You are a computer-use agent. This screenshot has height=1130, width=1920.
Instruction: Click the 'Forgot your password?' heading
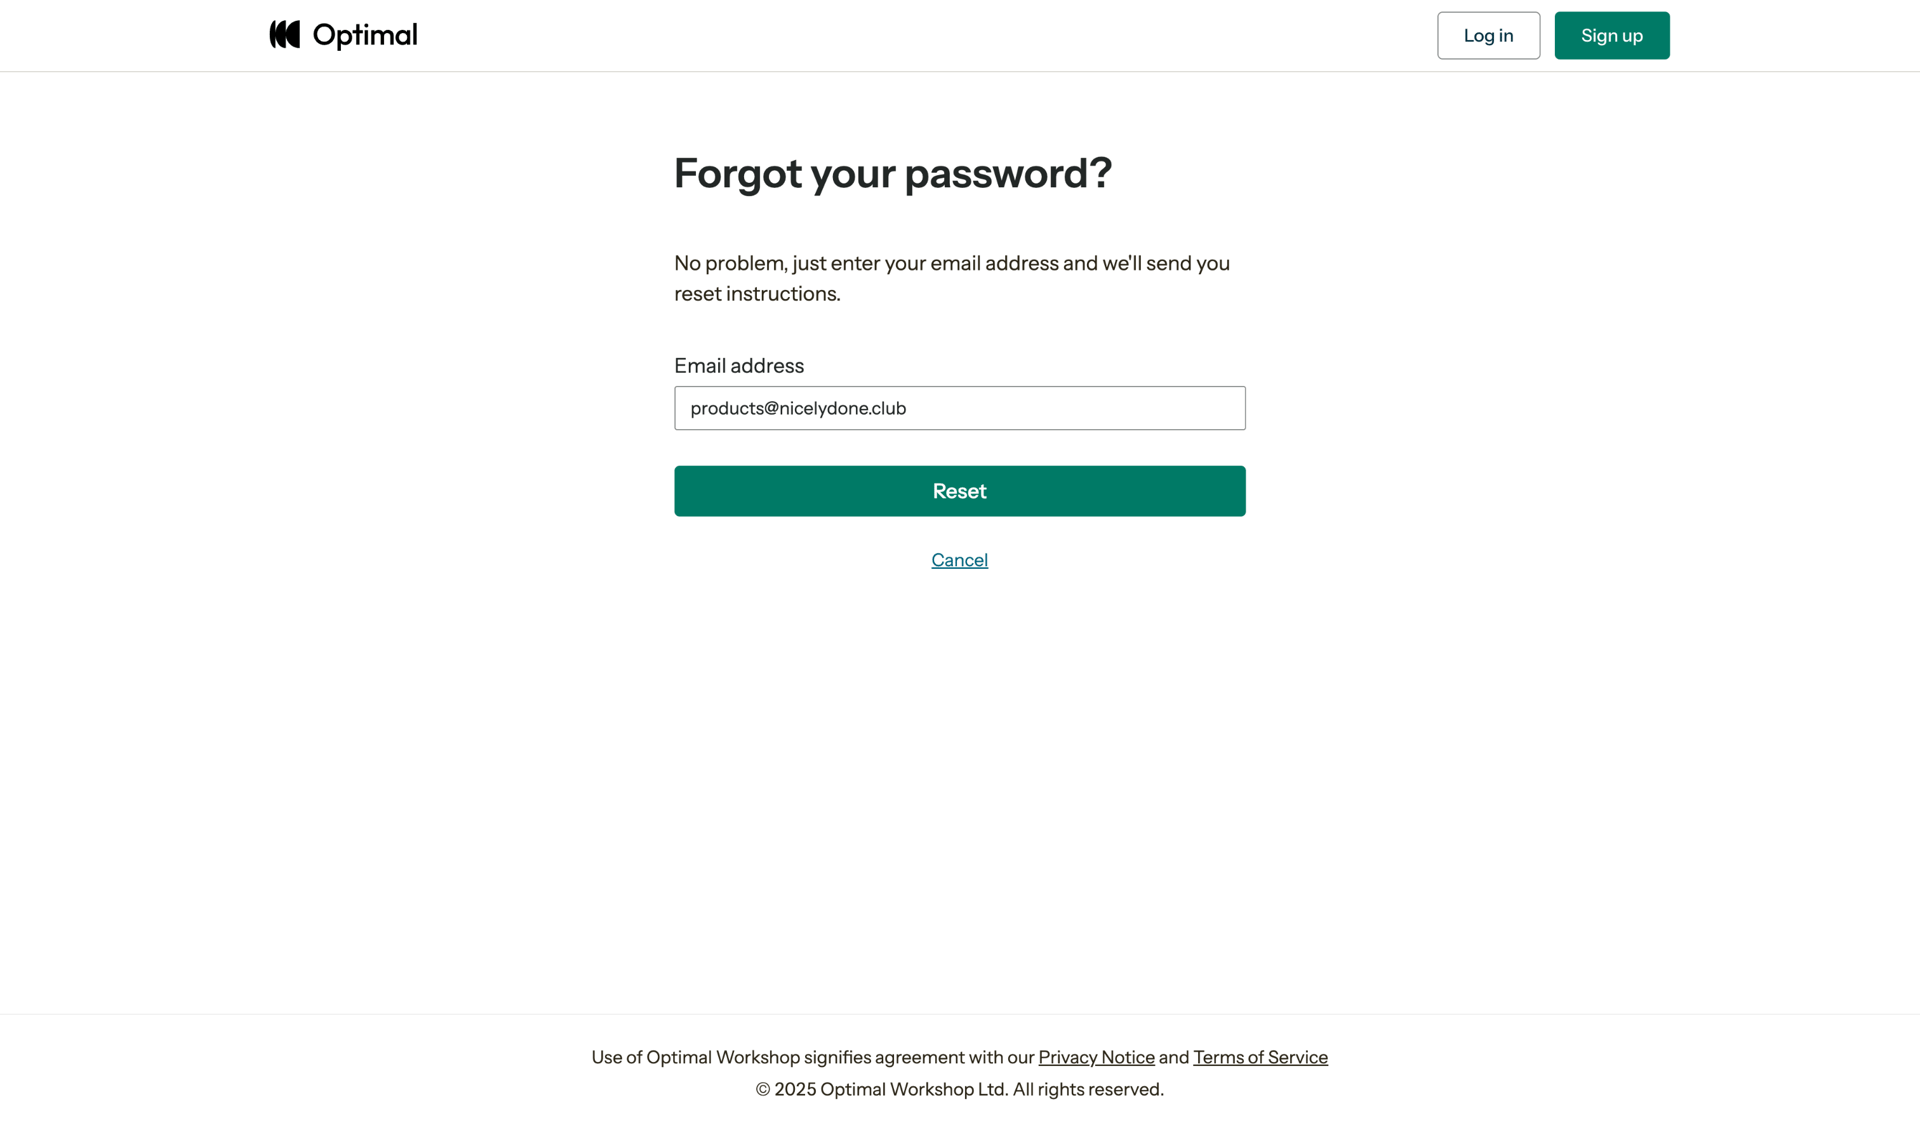(x=892, y=173)
